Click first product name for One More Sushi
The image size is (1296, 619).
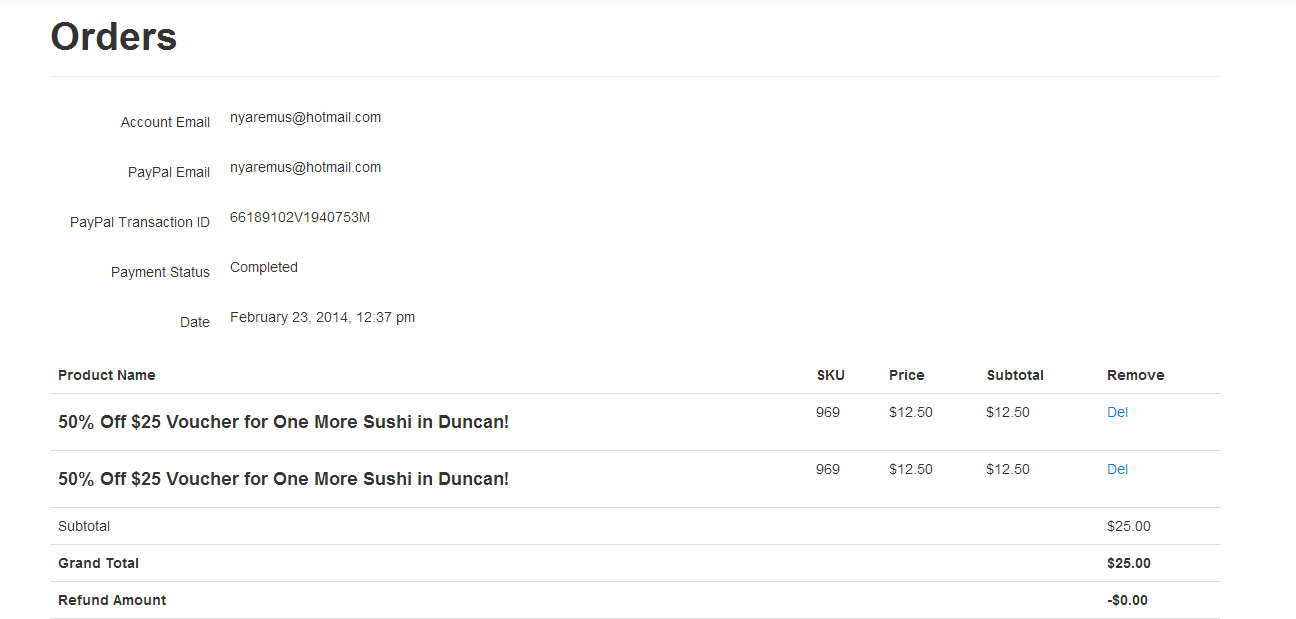284,422
